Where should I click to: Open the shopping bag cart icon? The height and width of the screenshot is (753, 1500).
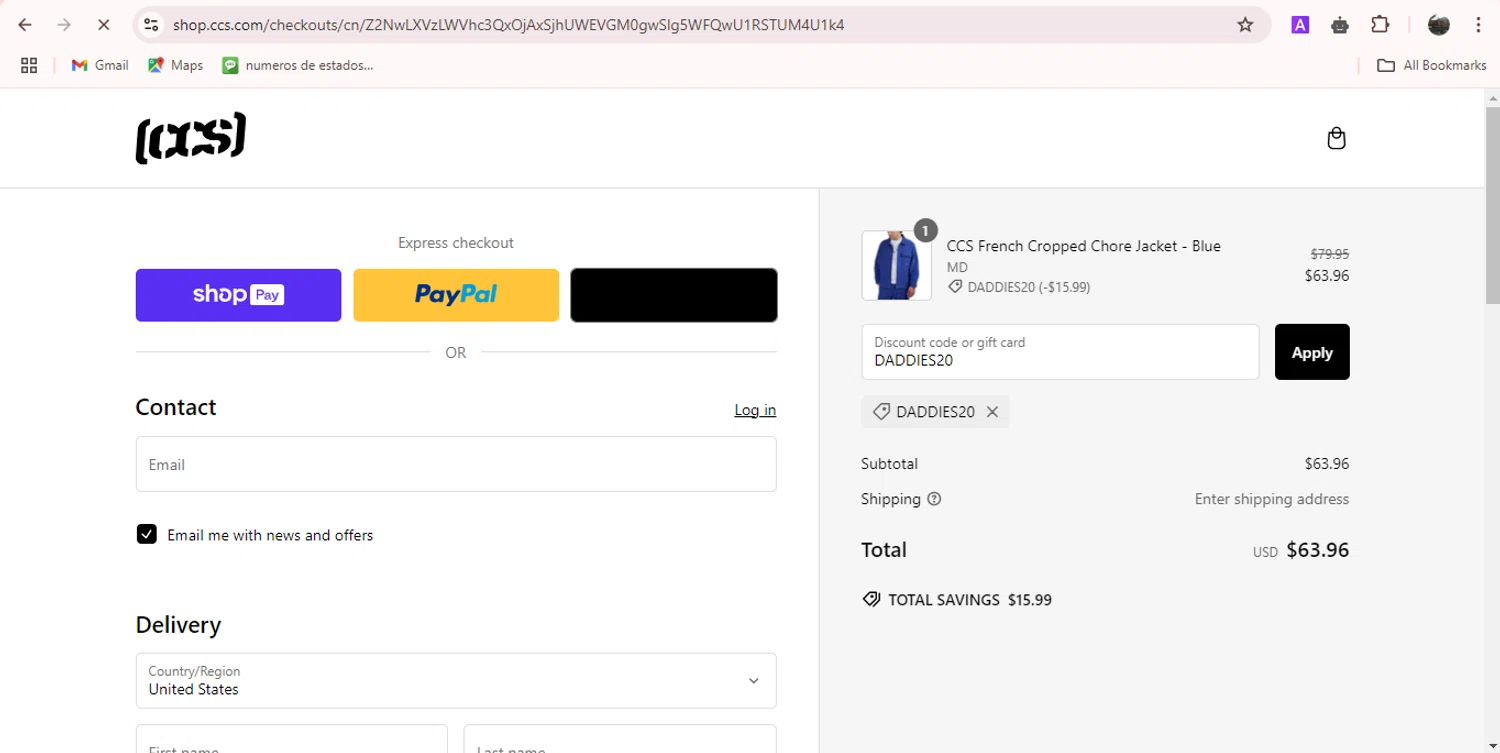pos(1336,138)
